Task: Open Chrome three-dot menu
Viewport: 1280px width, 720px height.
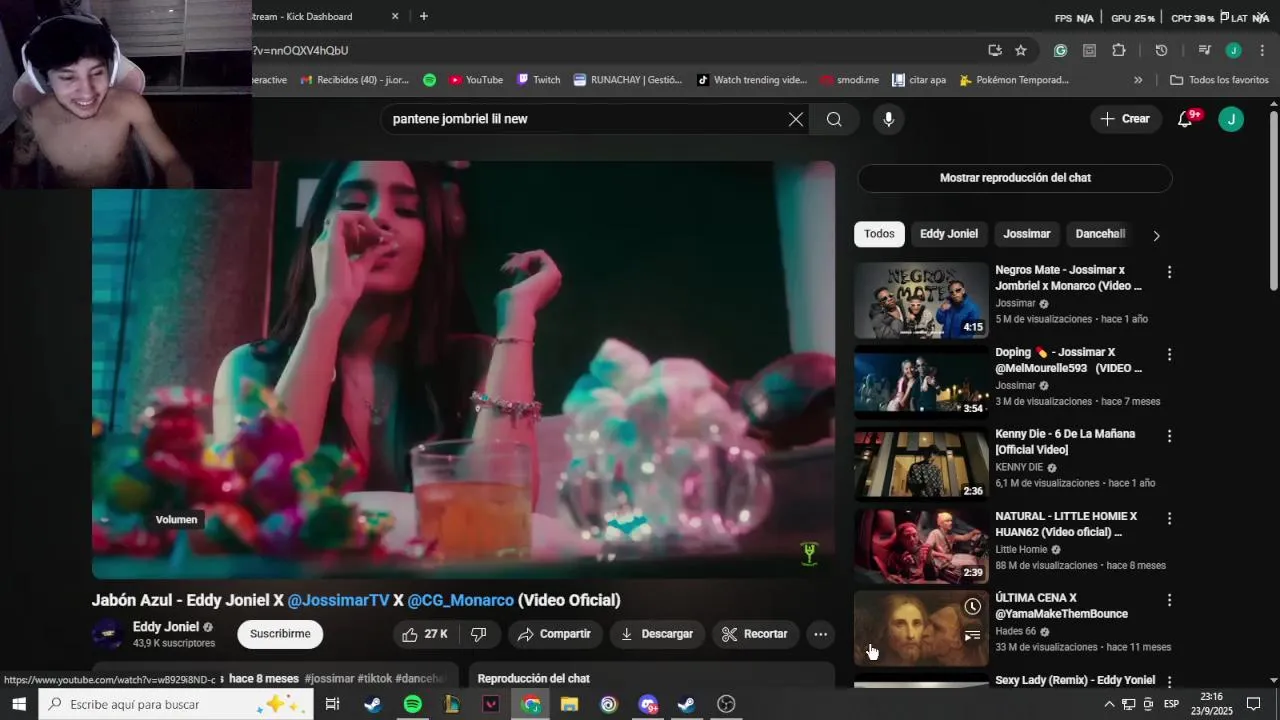Action: (x=1262, y=50)
